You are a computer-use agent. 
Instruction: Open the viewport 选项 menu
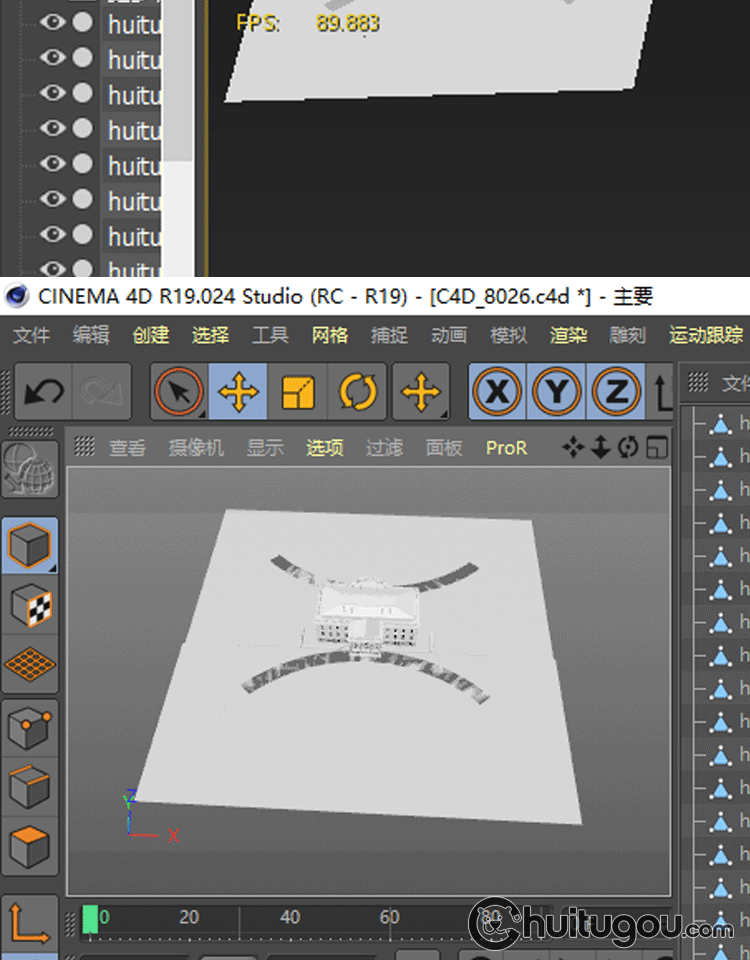coord(324,448)
